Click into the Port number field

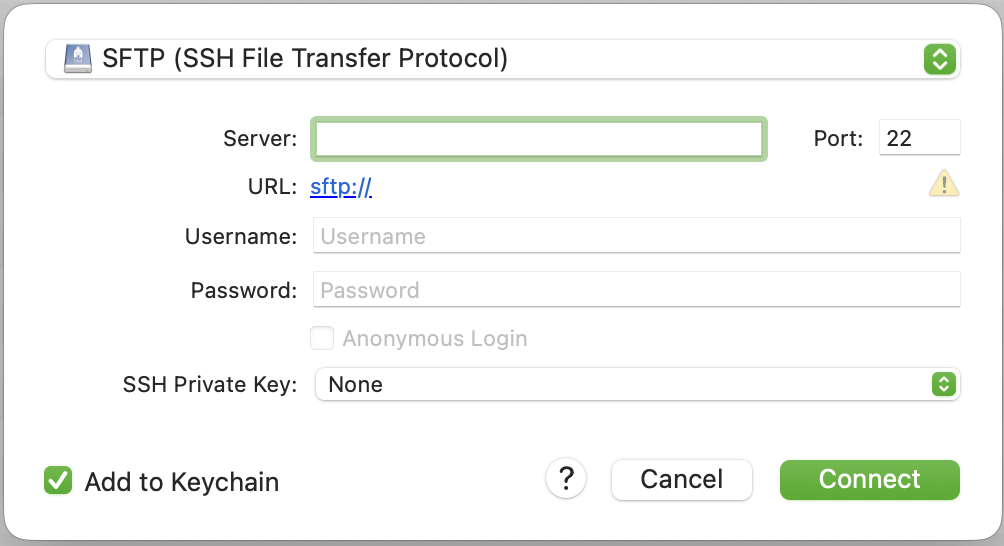(x=918, y=138)
